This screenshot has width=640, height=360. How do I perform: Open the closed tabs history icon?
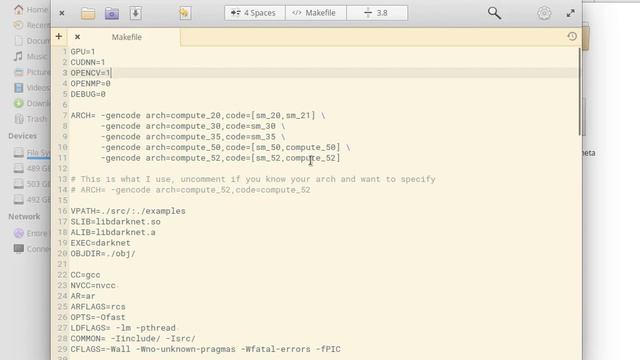[x=572, y=36]
